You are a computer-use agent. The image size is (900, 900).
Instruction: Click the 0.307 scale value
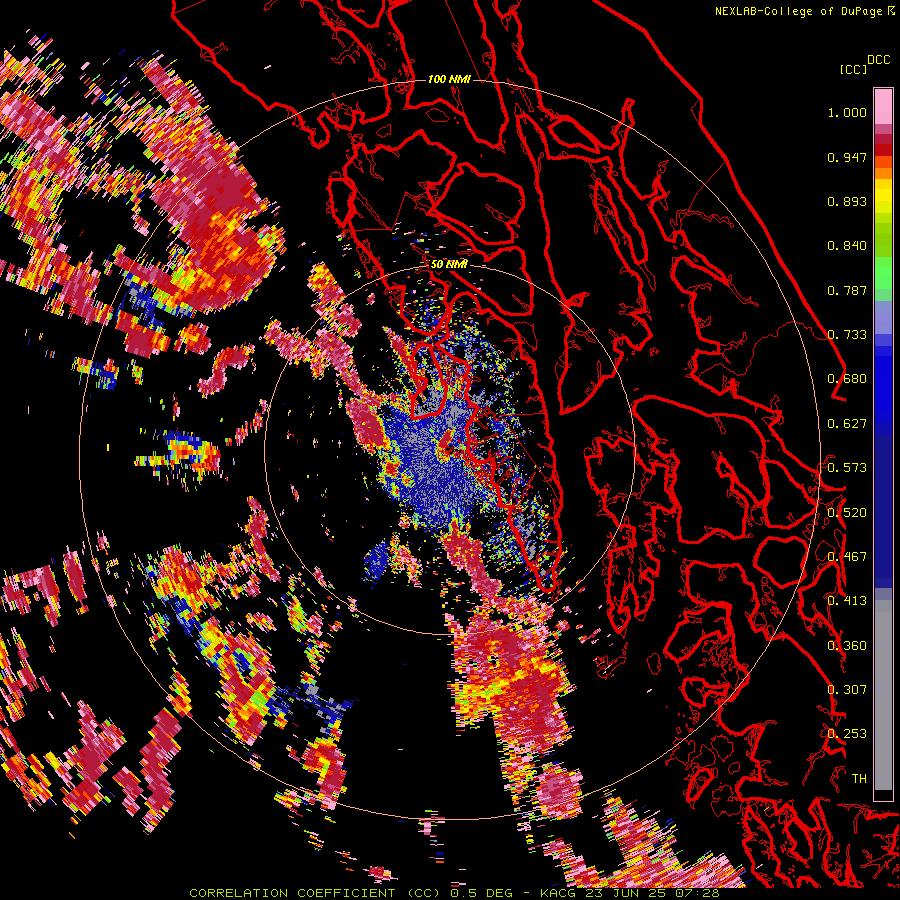pos(847,690)
